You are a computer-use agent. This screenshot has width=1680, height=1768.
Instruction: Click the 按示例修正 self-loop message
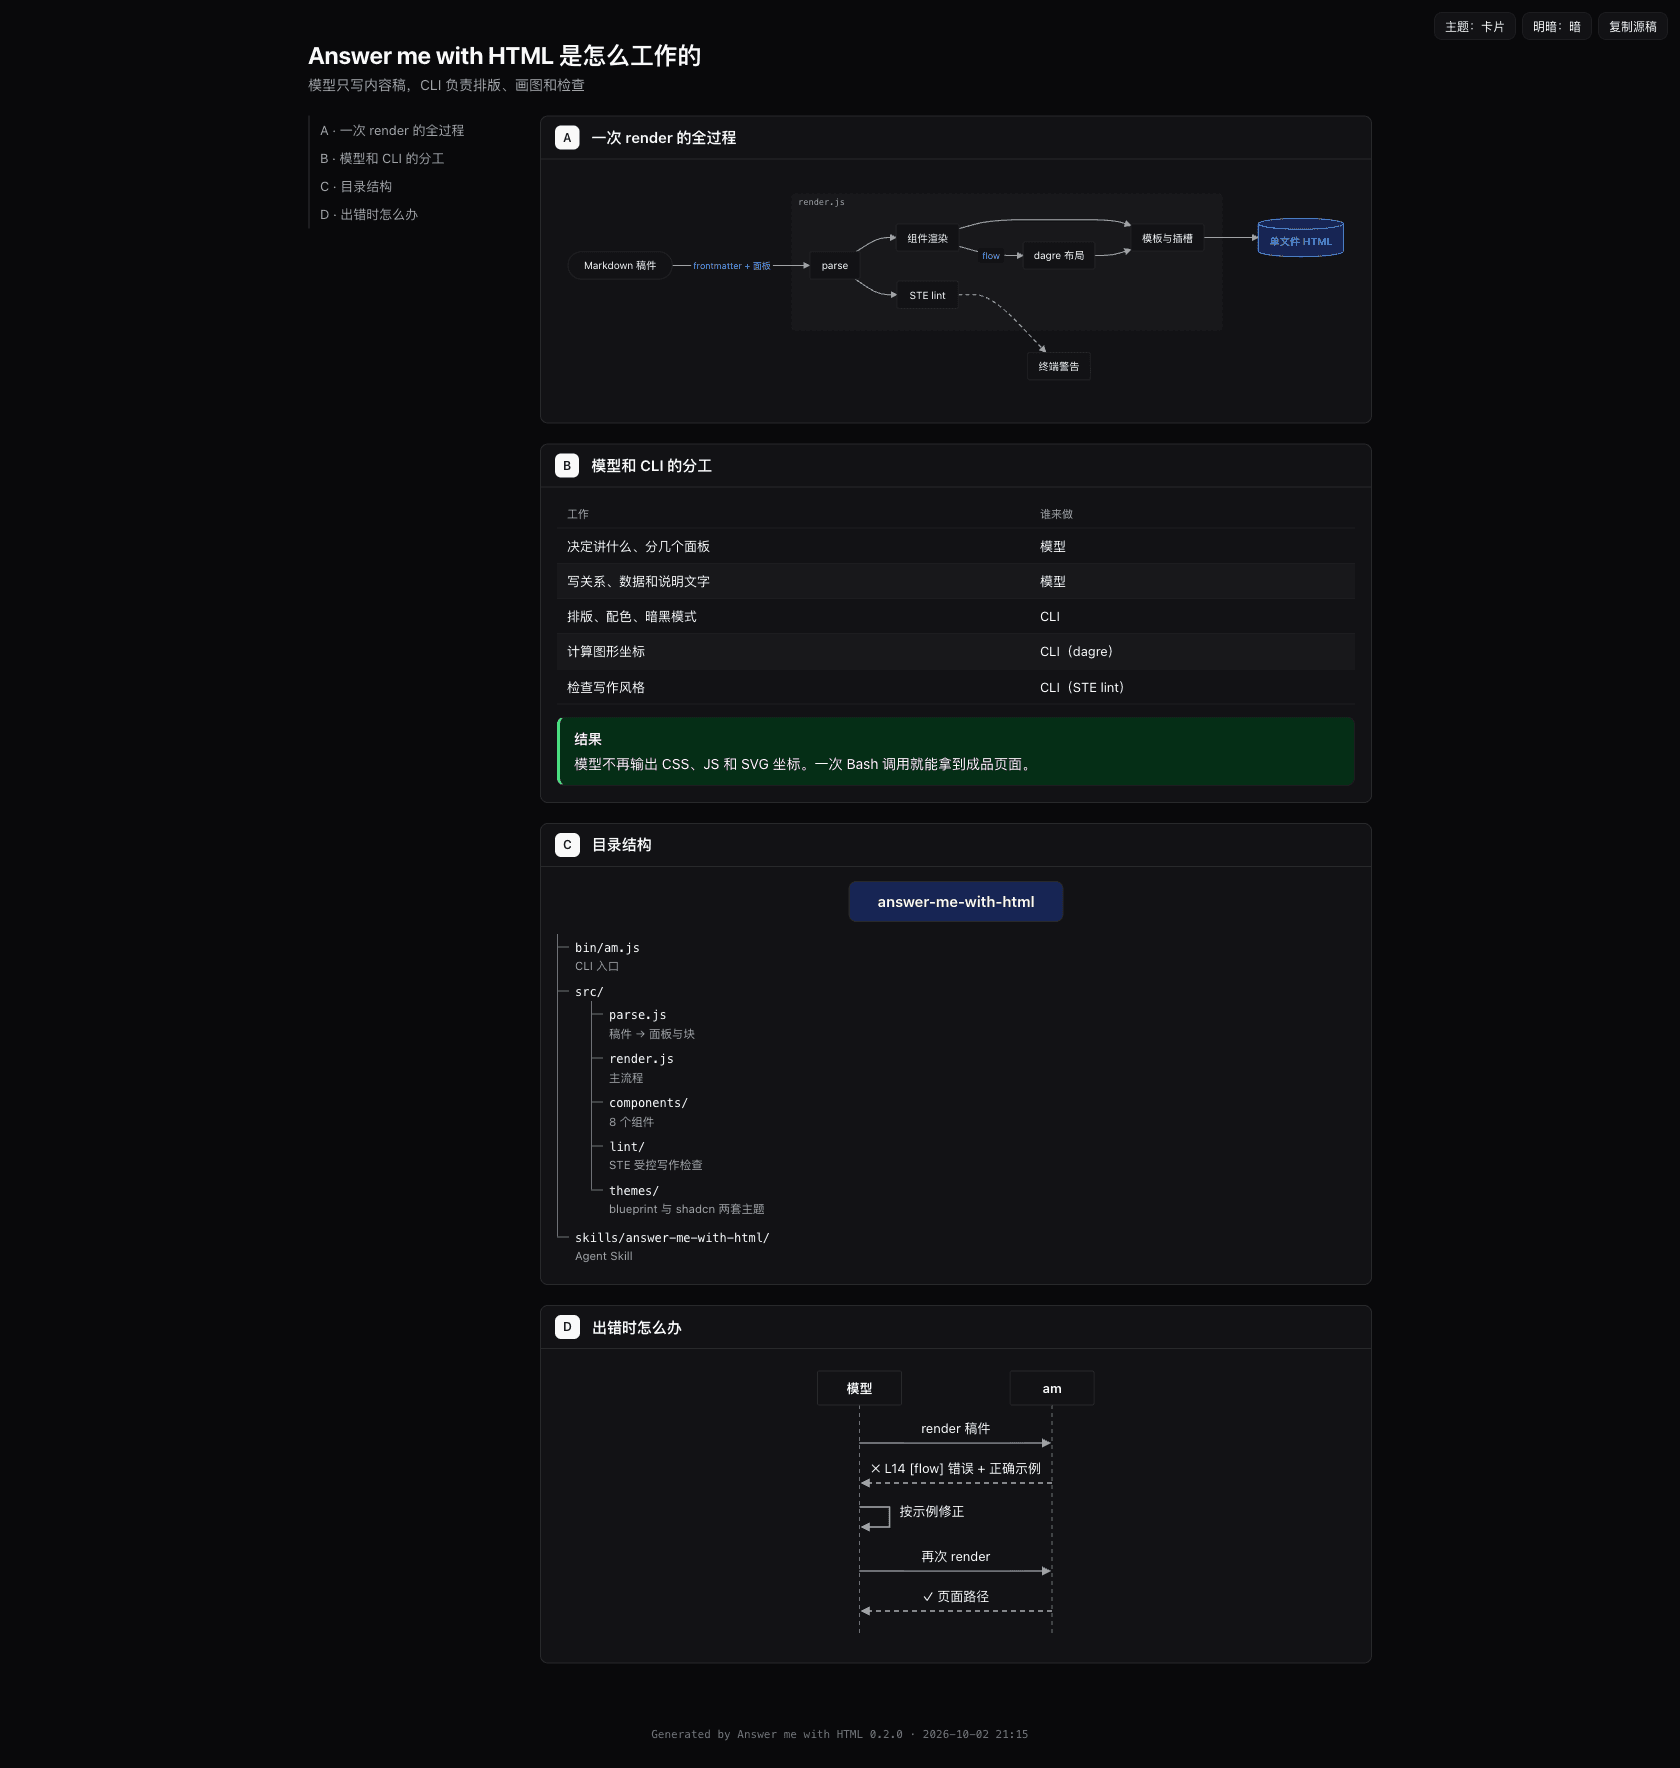pyautogui.click(x=931, y=1512)
